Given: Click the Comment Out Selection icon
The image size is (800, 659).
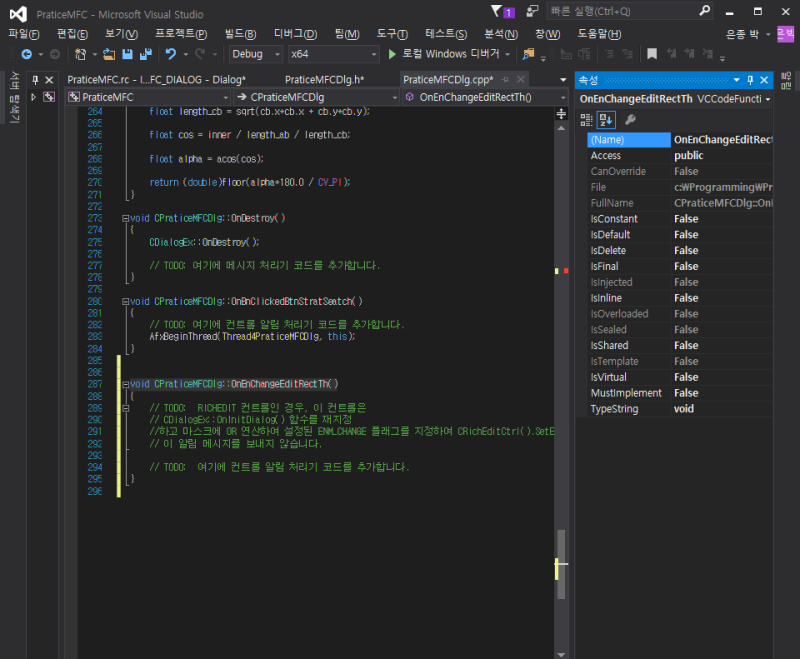Looking at the screenshot, I should (x=609, y=54).
